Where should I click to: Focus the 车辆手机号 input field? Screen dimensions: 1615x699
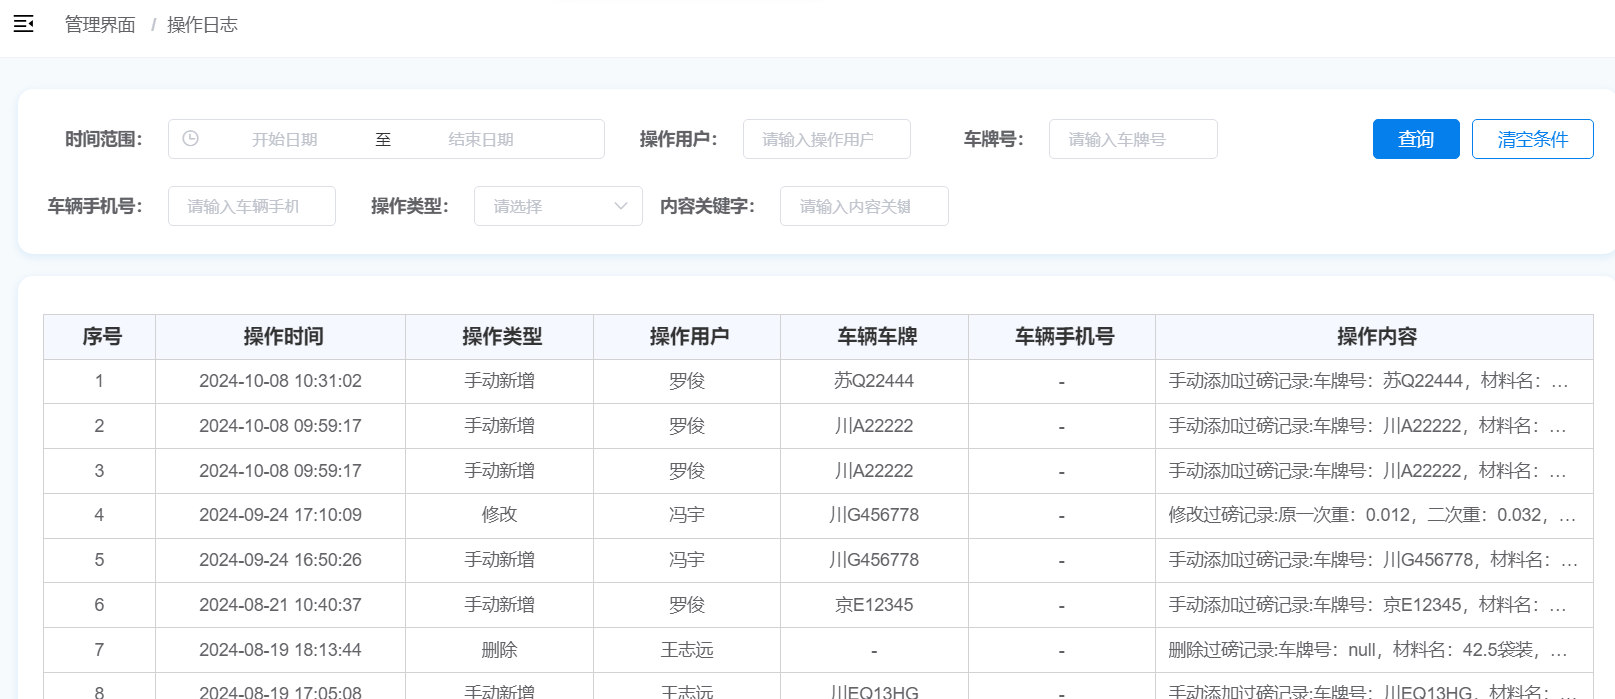[252, 206]
